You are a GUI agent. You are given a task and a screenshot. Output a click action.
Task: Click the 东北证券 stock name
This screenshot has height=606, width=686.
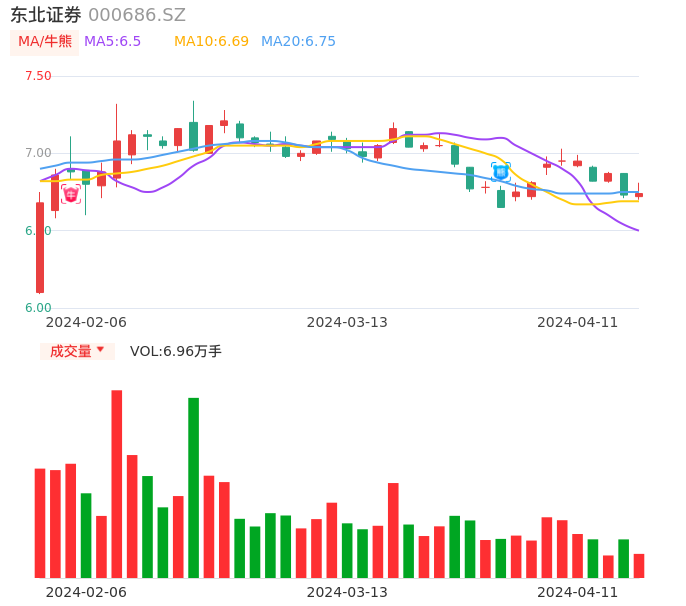[46, 15]
